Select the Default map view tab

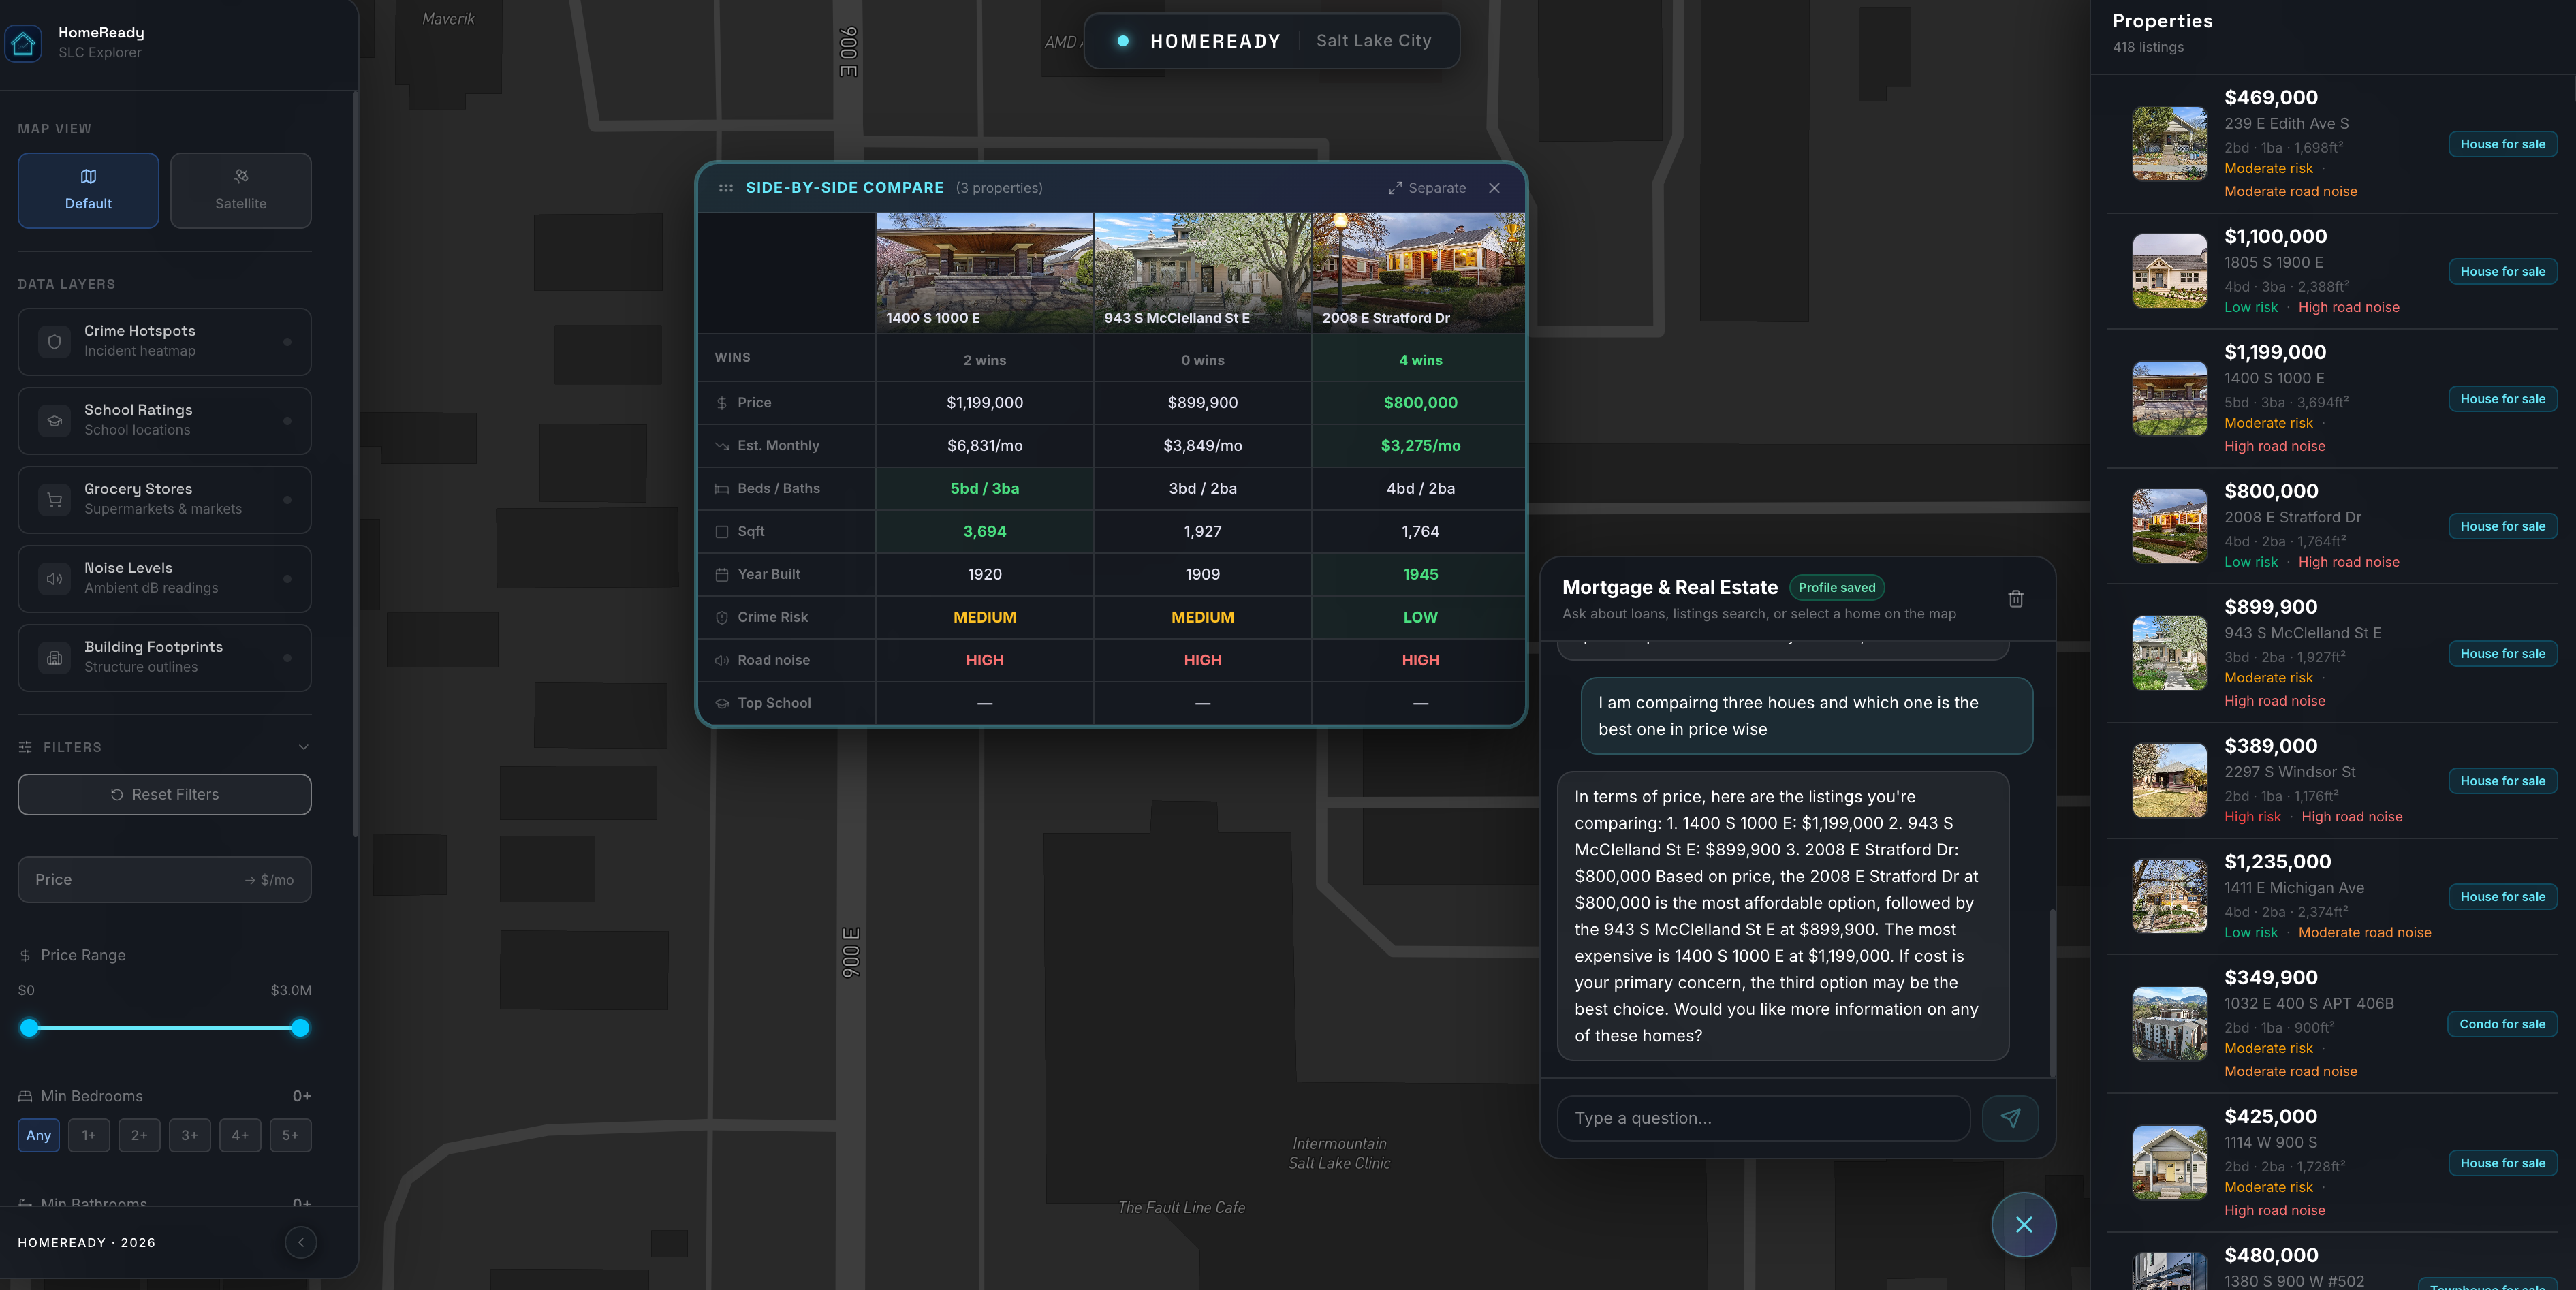(x=88, y=190)
